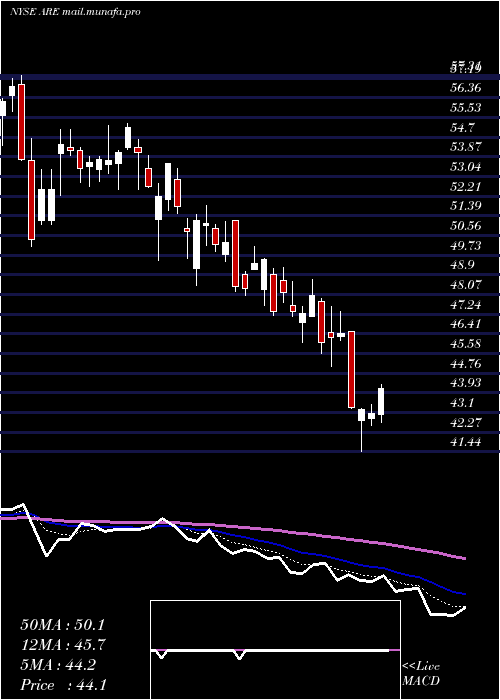Click the 45.58 price axis label
The width and height of the screenshot is (500, 700).
pyautogui.click(x=466, y=343)
